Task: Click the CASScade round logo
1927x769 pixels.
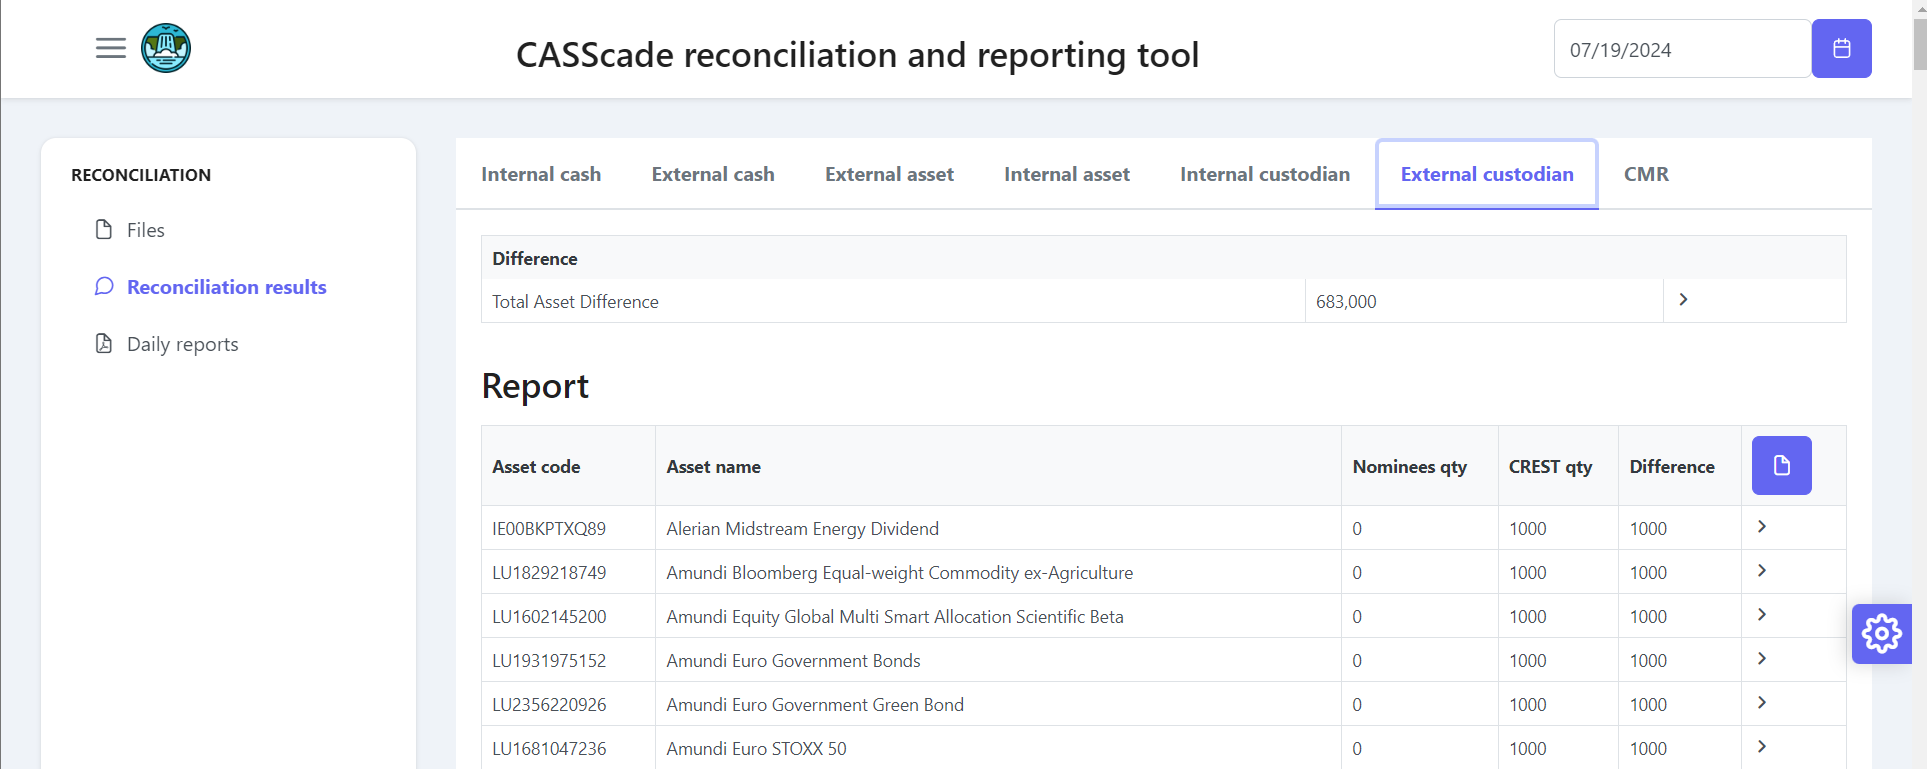Action: click(166, 48)
